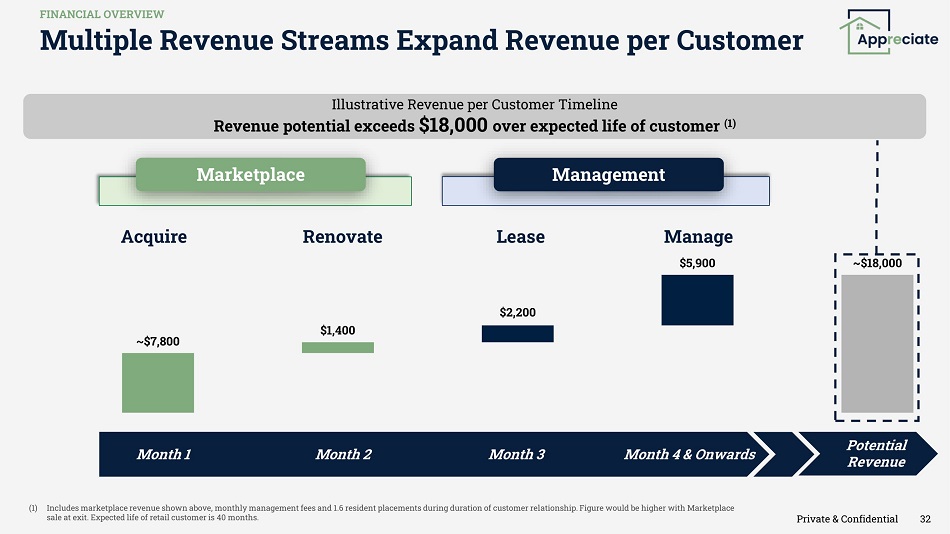Select the navy Lease $2,200 bar
Screen dimensions: 950x534
[x=517, y=333]
